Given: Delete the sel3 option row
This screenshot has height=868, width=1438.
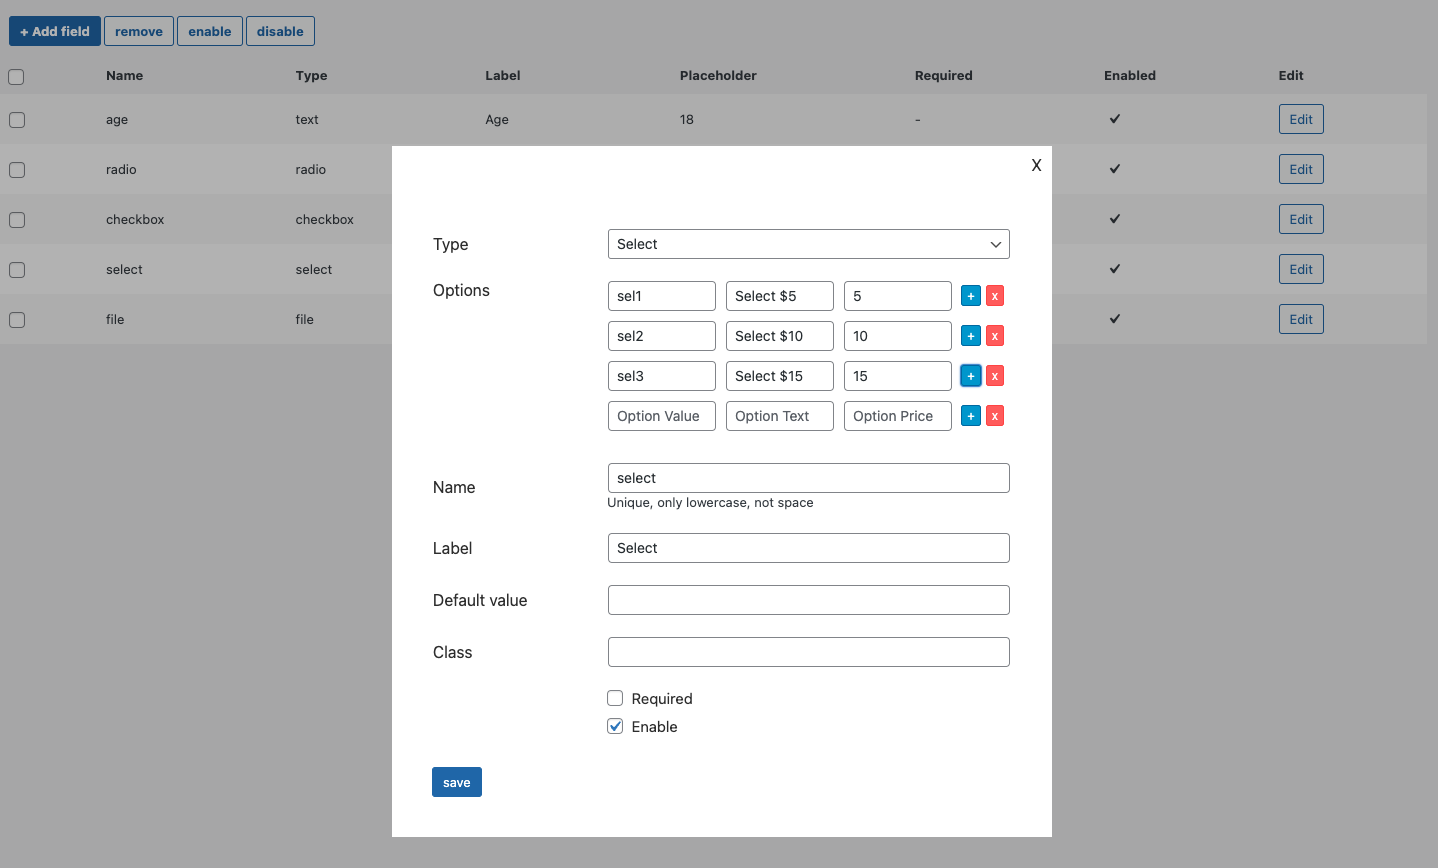Looking at the screenshot, I should (995, 376).
